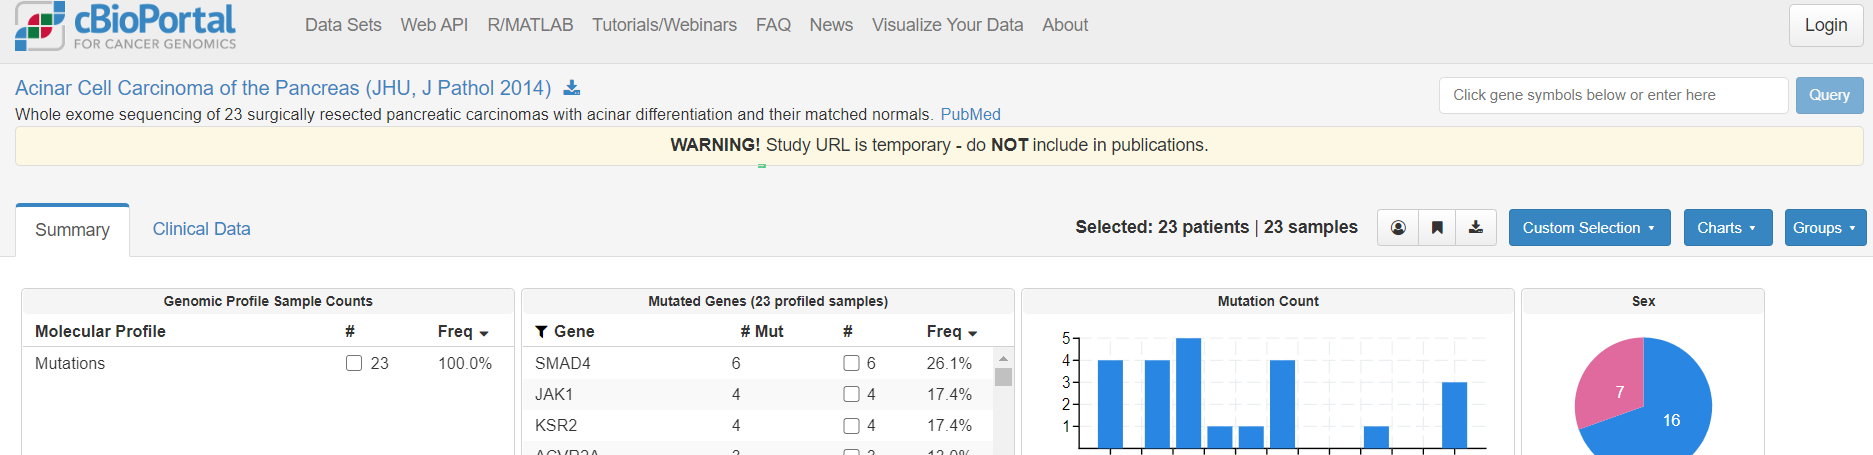Screen dimensions: 1873x455
Task: Switch to the Summary tab
Action: coord(72,230)
